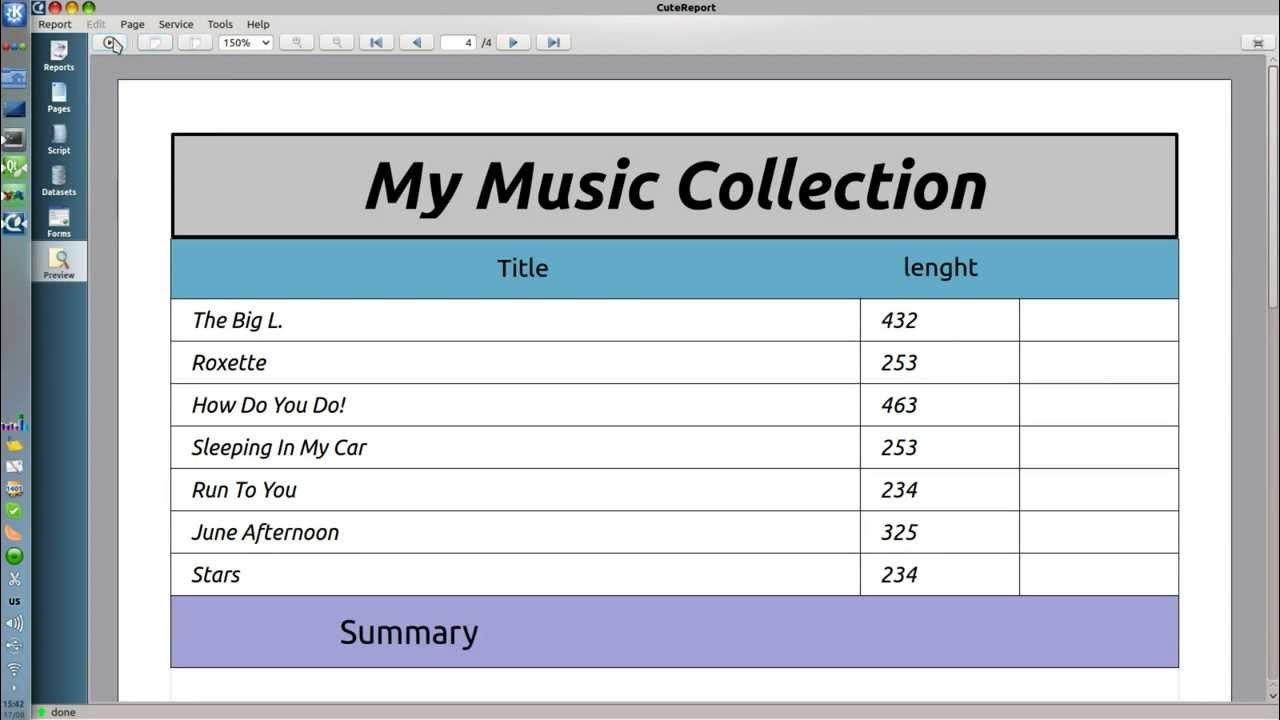Select the Preview section in sidebar
This screenshot has width=1280, height=720.
pyautogui.click(x=59, y=263)
